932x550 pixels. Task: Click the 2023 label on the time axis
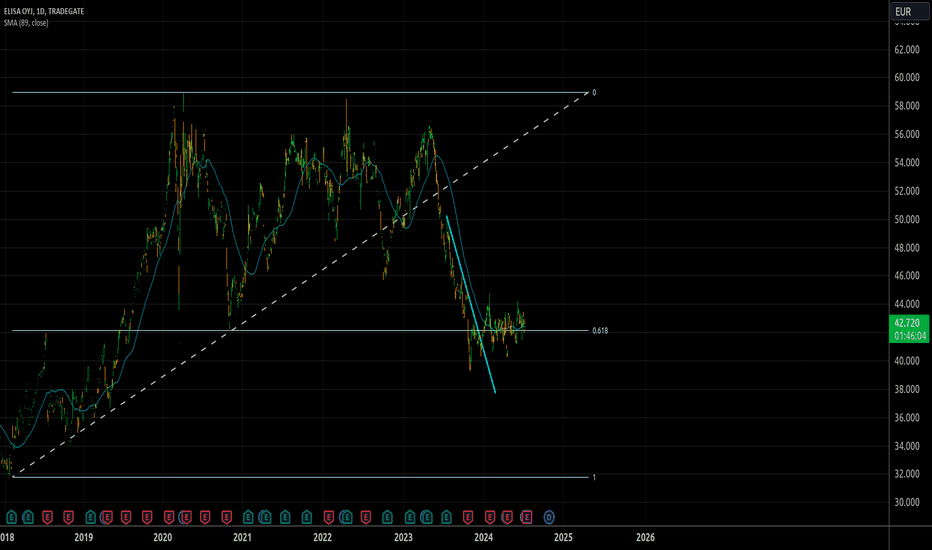tap(403, 538)
